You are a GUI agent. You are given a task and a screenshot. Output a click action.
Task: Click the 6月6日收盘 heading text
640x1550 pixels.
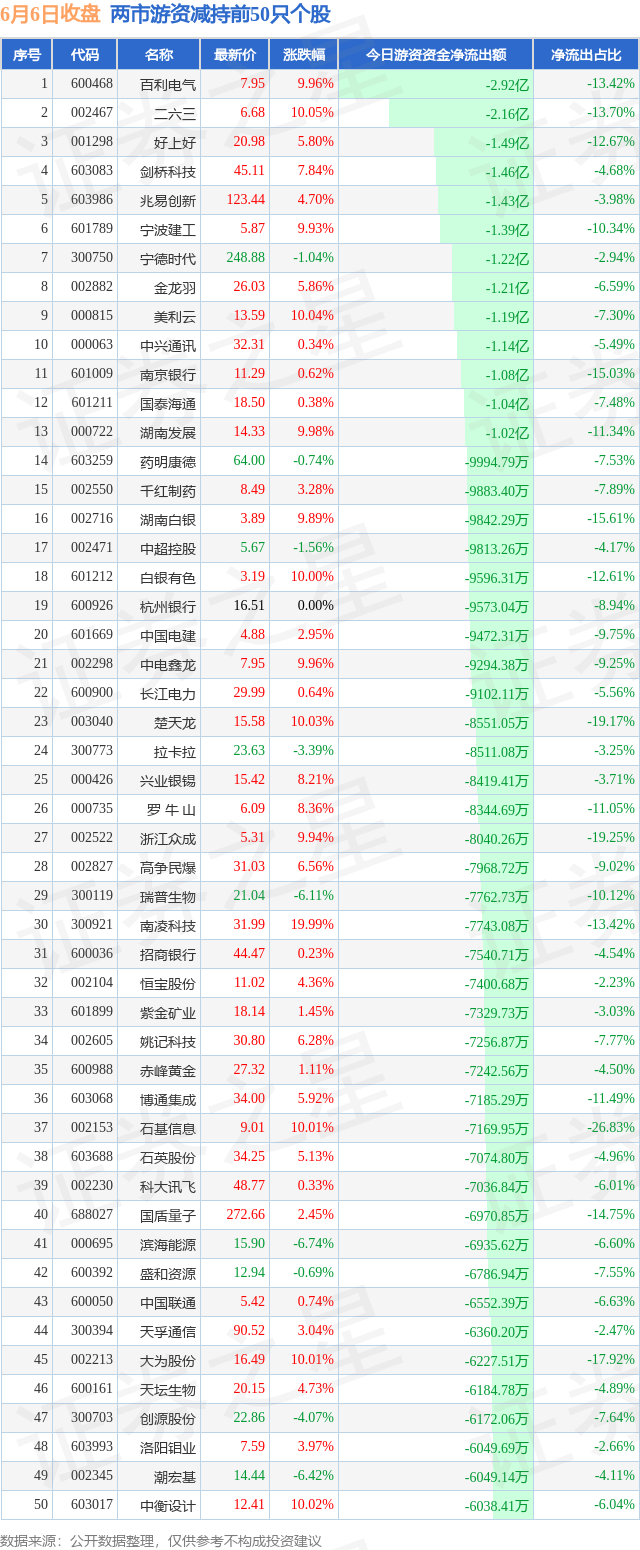click(x=51, y=14)
